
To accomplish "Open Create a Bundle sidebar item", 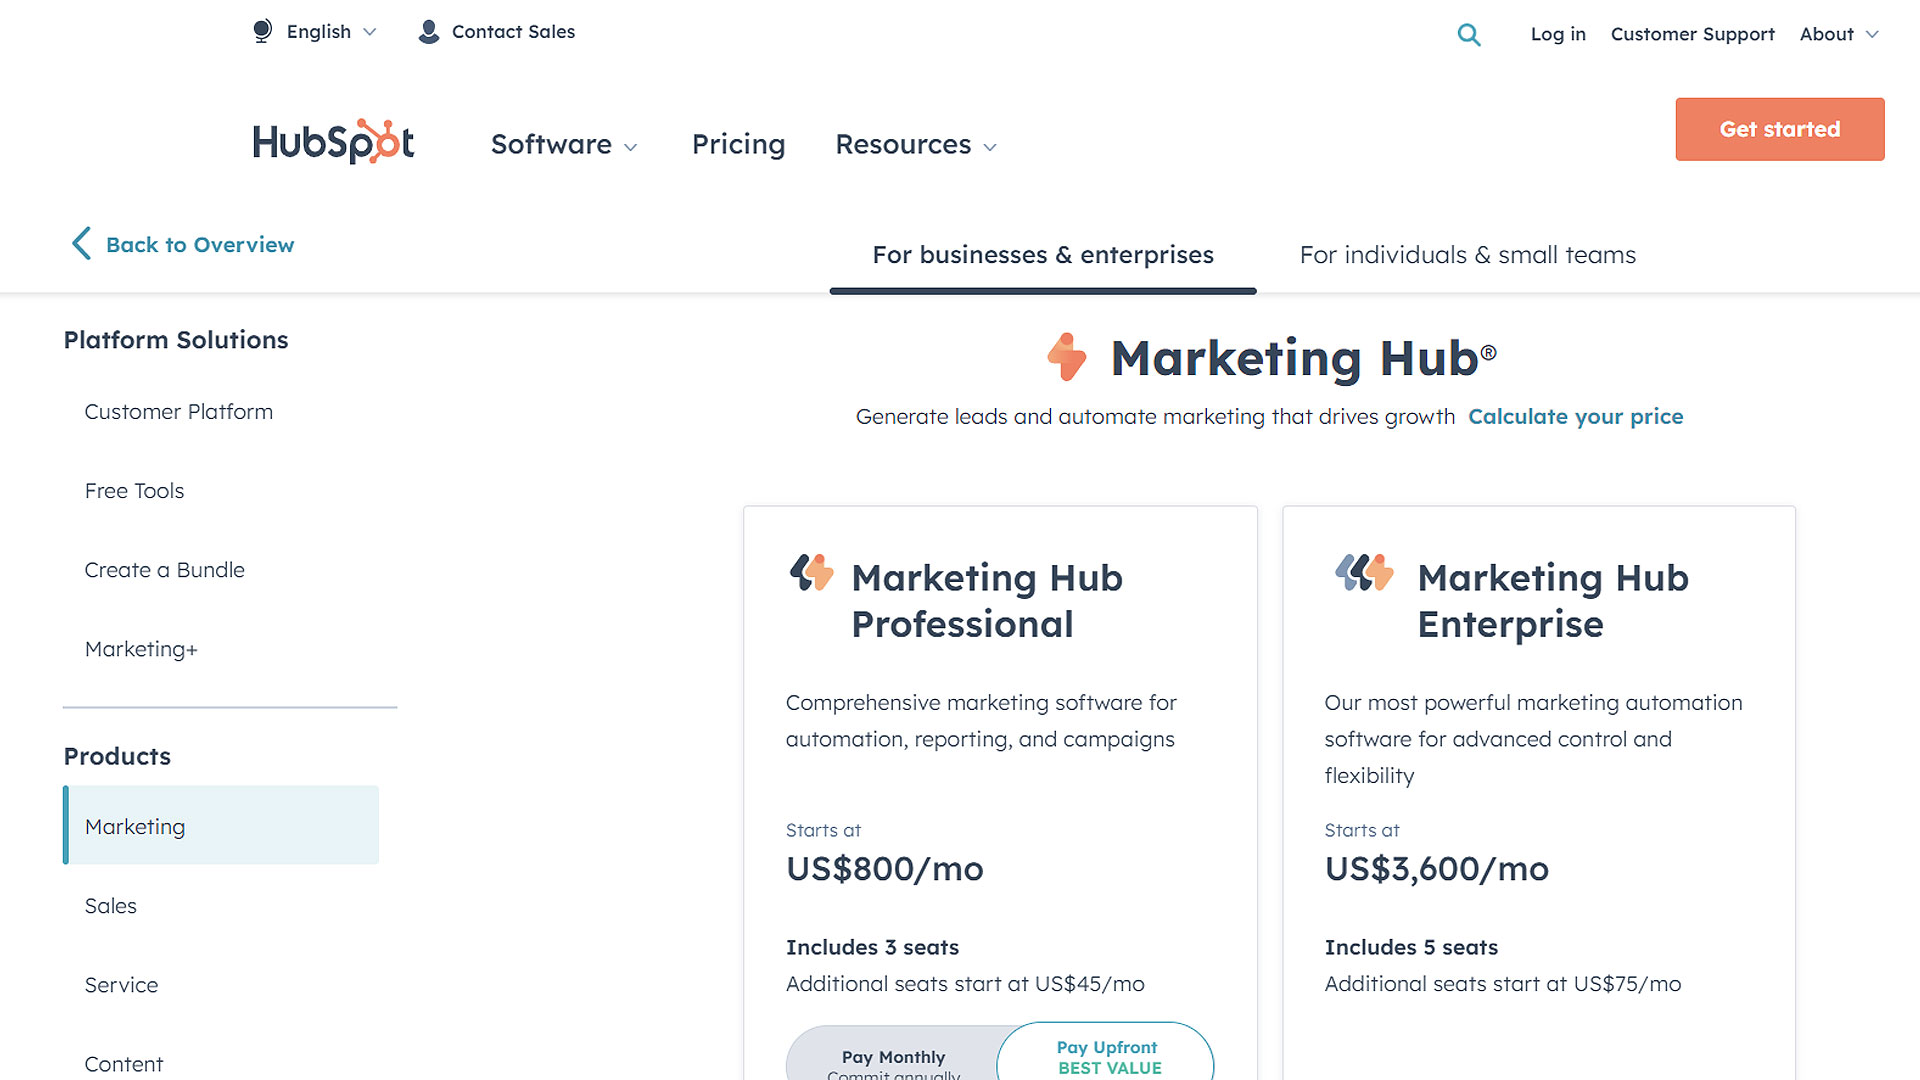I will (x=164, y=570).
